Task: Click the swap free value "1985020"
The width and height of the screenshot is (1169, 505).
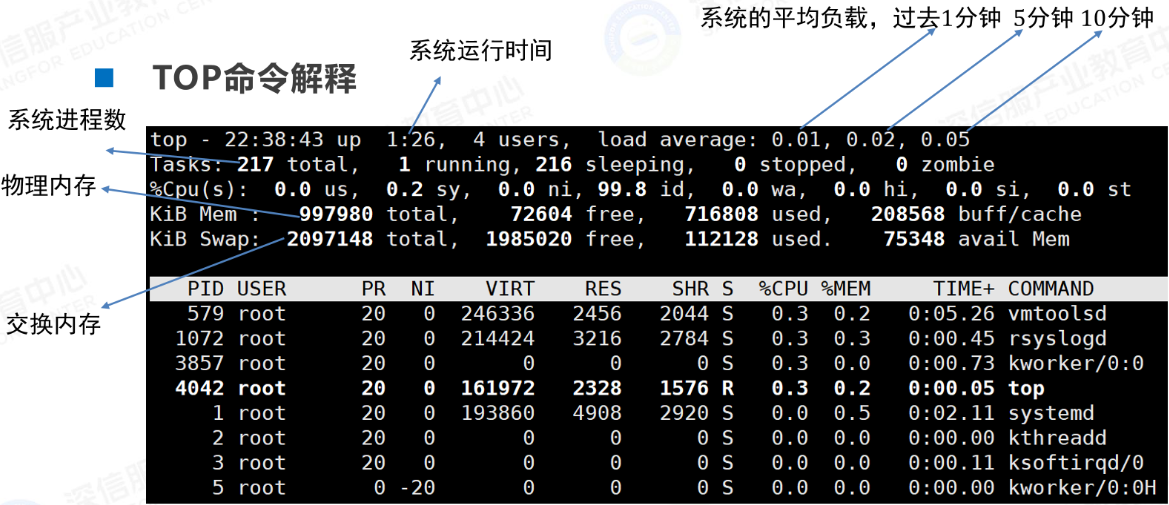Action: pos(529,239)
